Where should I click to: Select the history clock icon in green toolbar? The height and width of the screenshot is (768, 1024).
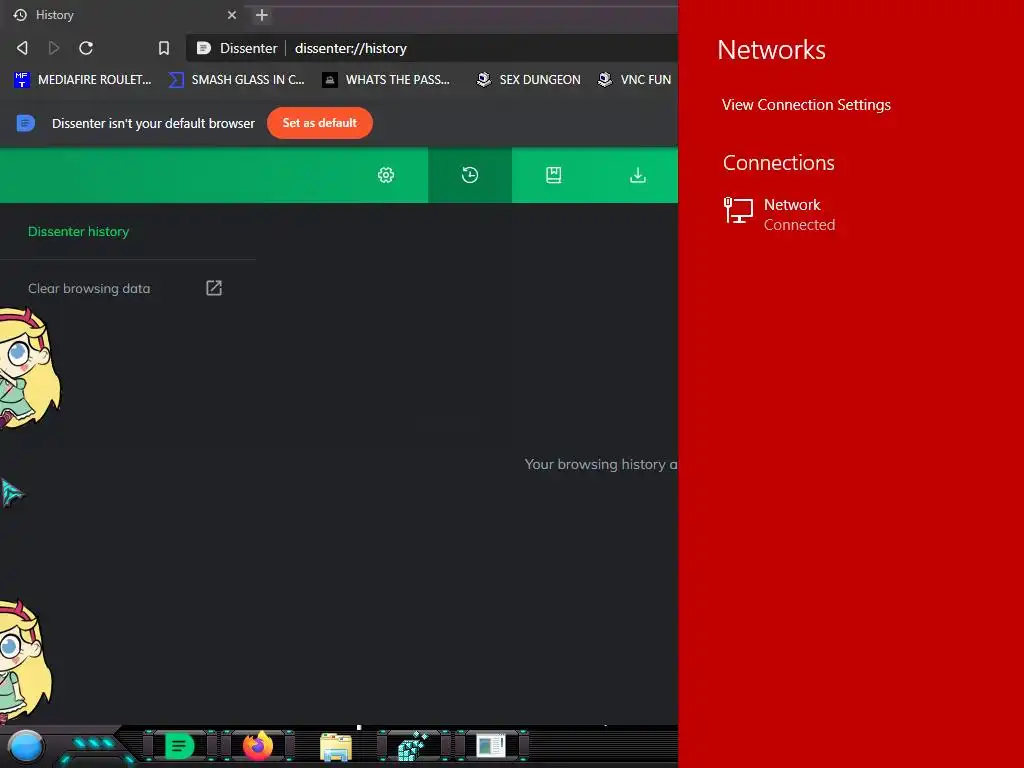(x=470, y=175)
